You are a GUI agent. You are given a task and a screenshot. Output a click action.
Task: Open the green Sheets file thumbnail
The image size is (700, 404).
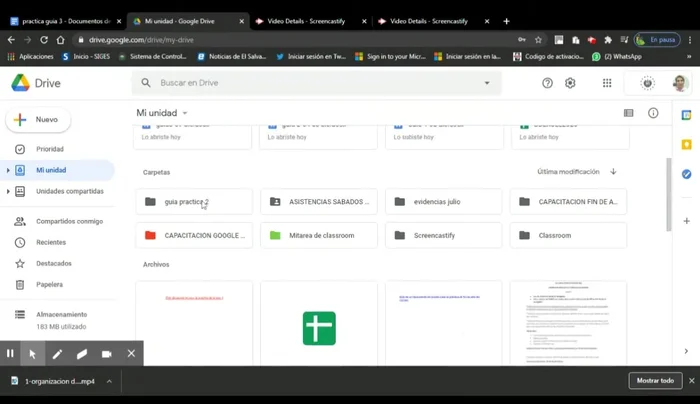(x=319, y=327)
